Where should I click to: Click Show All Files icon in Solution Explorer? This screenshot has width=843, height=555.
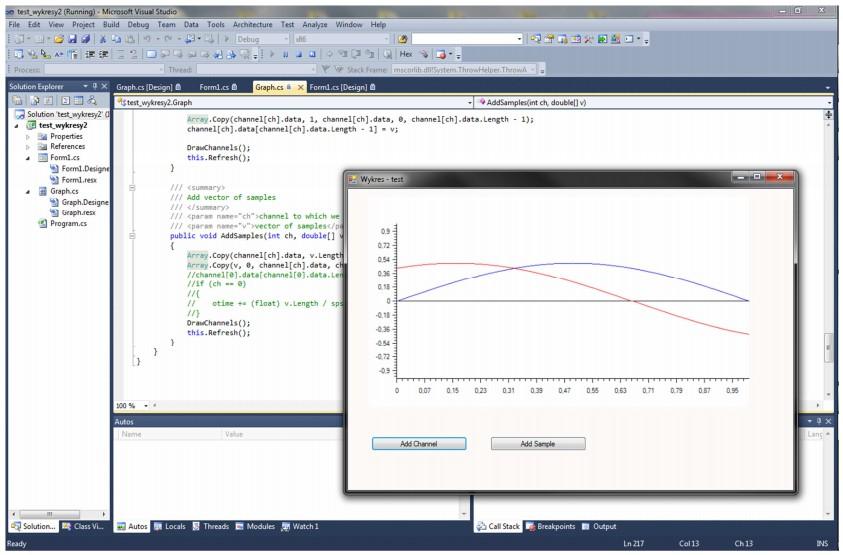35,101
